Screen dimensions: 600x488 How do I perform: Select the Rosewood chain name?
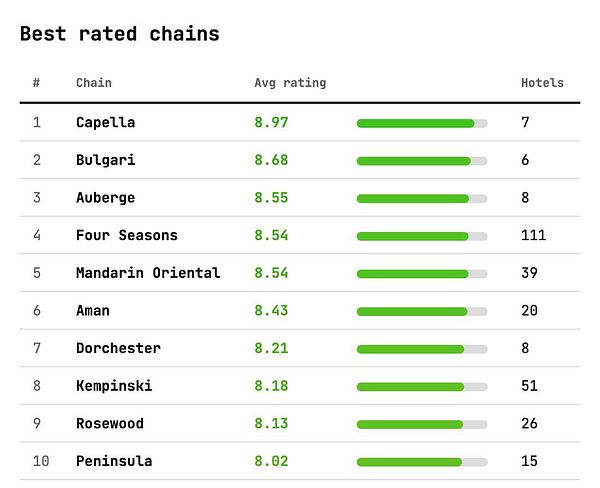(x=110, y=423)
